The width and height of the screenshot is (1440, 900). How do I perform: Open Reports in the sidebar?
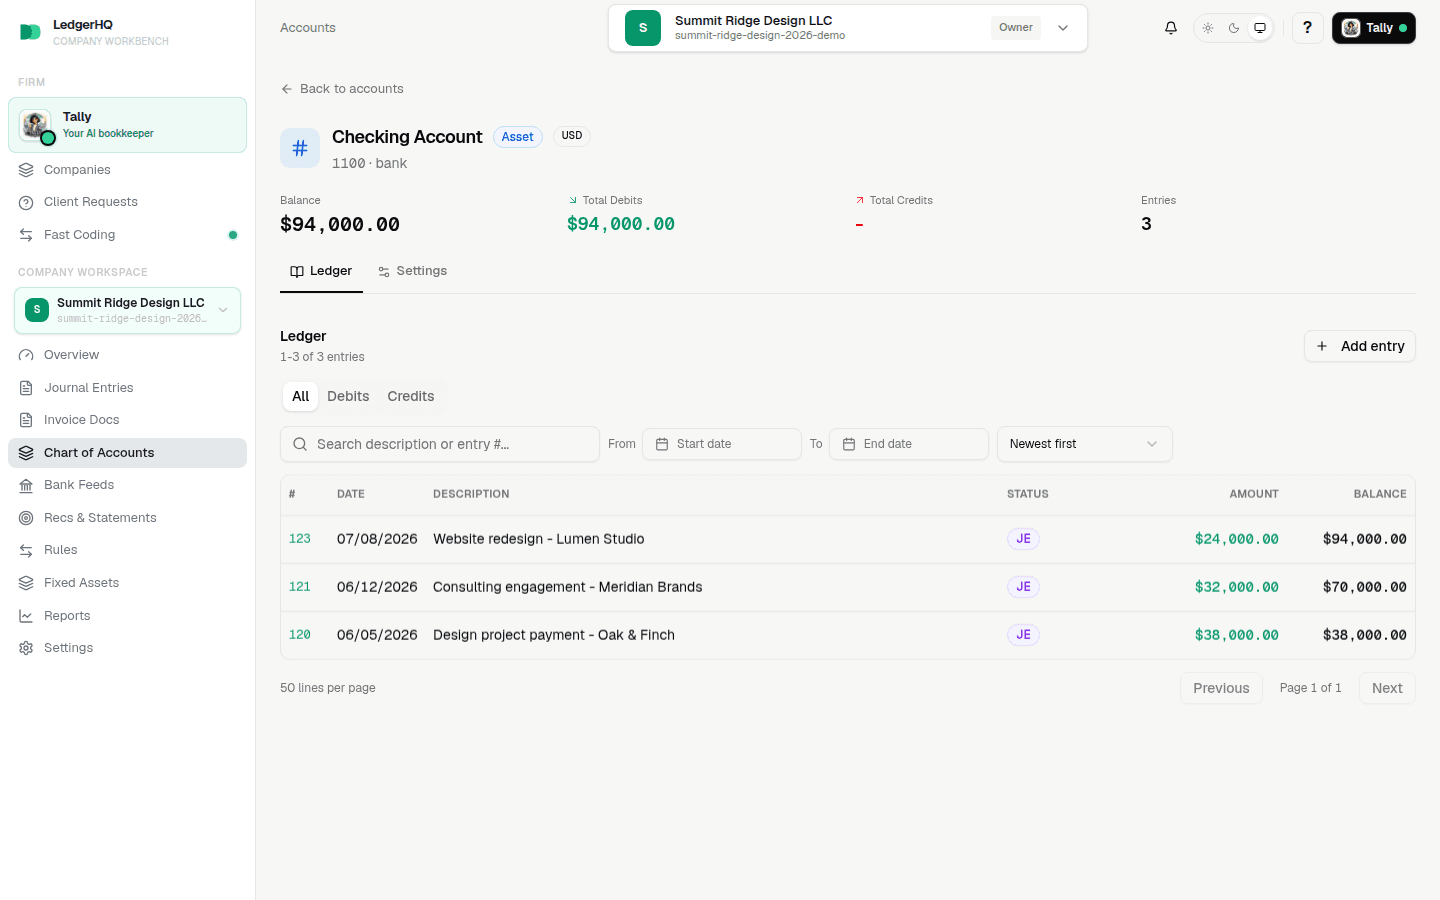point(127,616)
